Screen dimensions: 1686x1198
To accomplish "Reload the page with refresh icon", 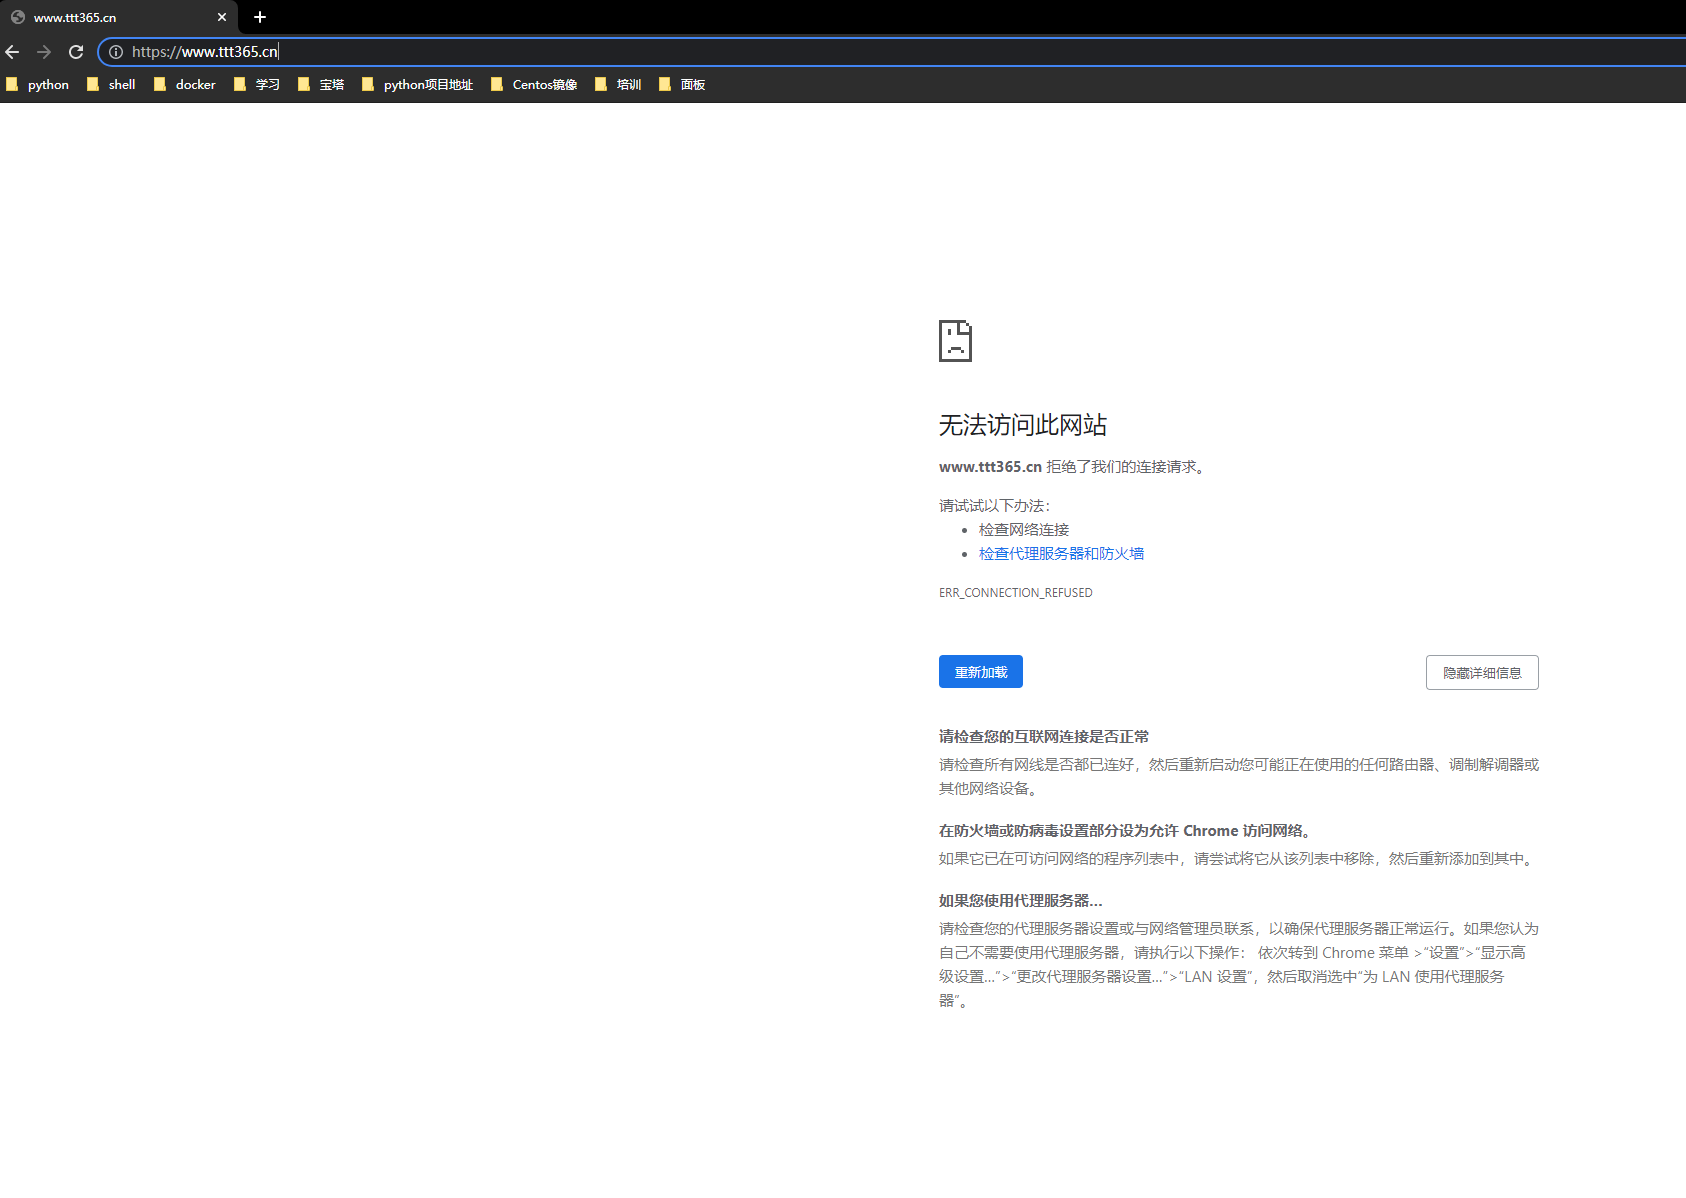I will (x=76, y=52).
